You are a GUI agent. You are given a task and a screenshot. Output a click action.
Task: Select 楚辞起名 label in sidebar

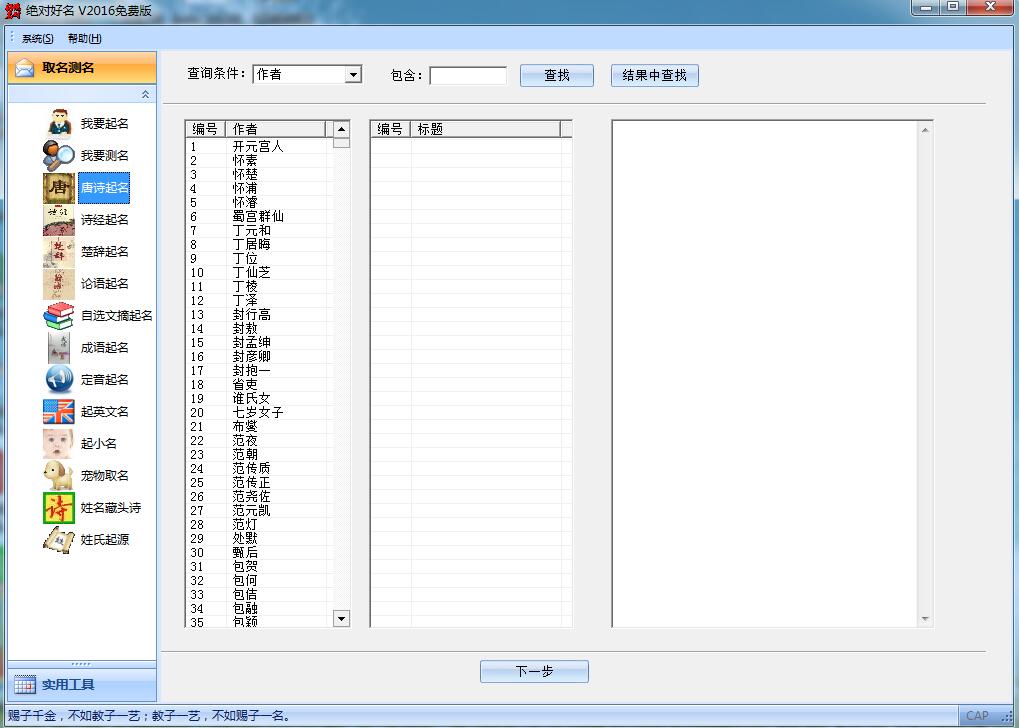point(105,252)
